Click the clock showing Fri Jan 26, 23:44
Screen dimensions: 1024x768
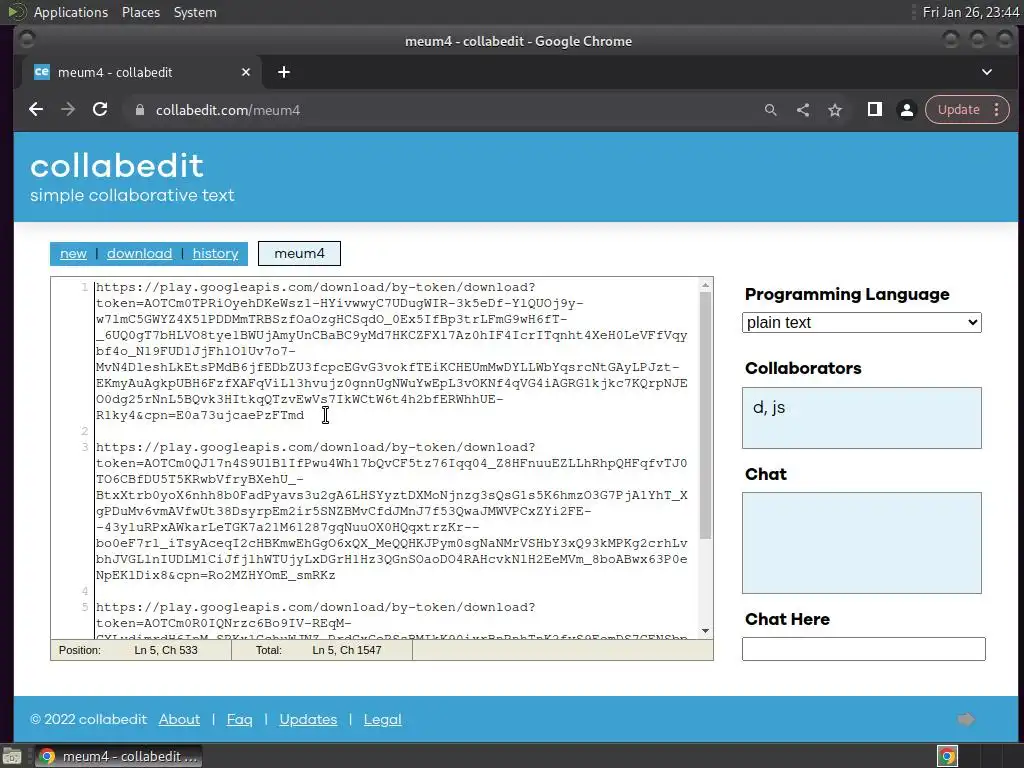[x=970, y=12]
